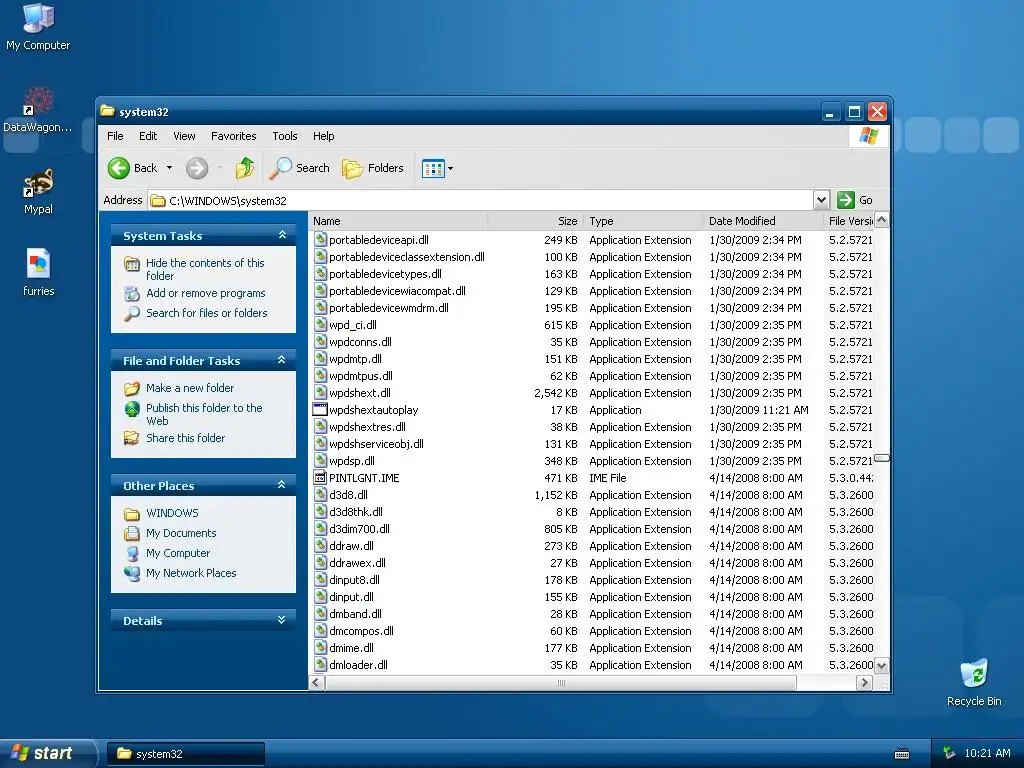Click Publish this folder to the Web
Screen dimensions: 1024x768
click(204, 414)
